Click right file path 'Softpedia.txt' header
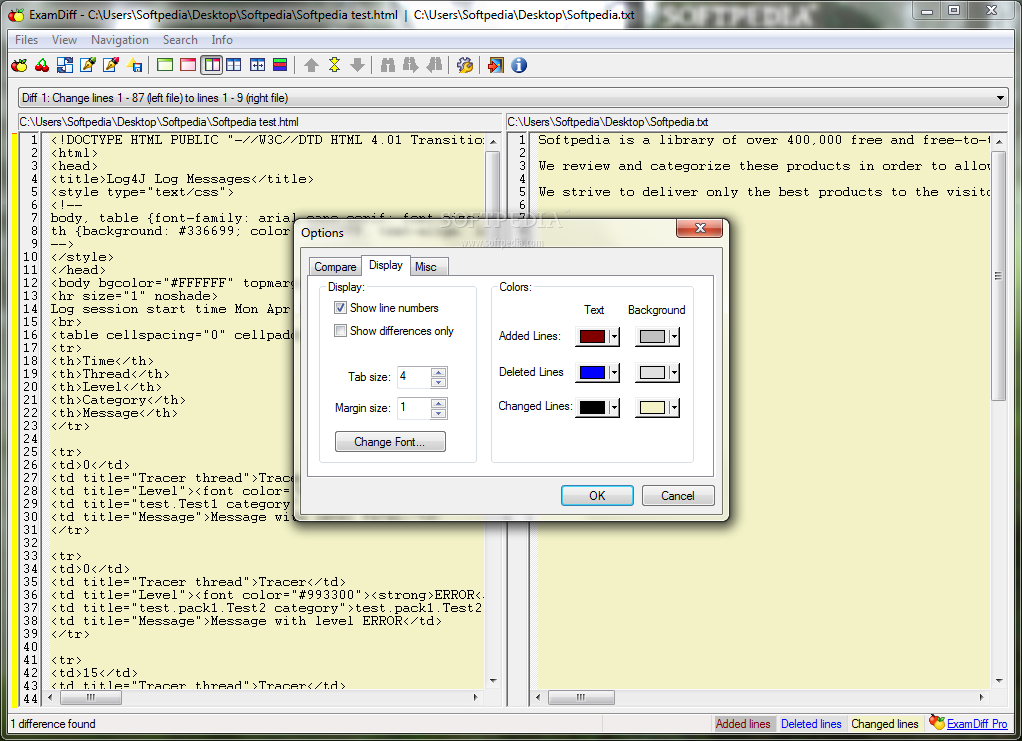Screen dimensions: 1022x741 tap(608, 122)
